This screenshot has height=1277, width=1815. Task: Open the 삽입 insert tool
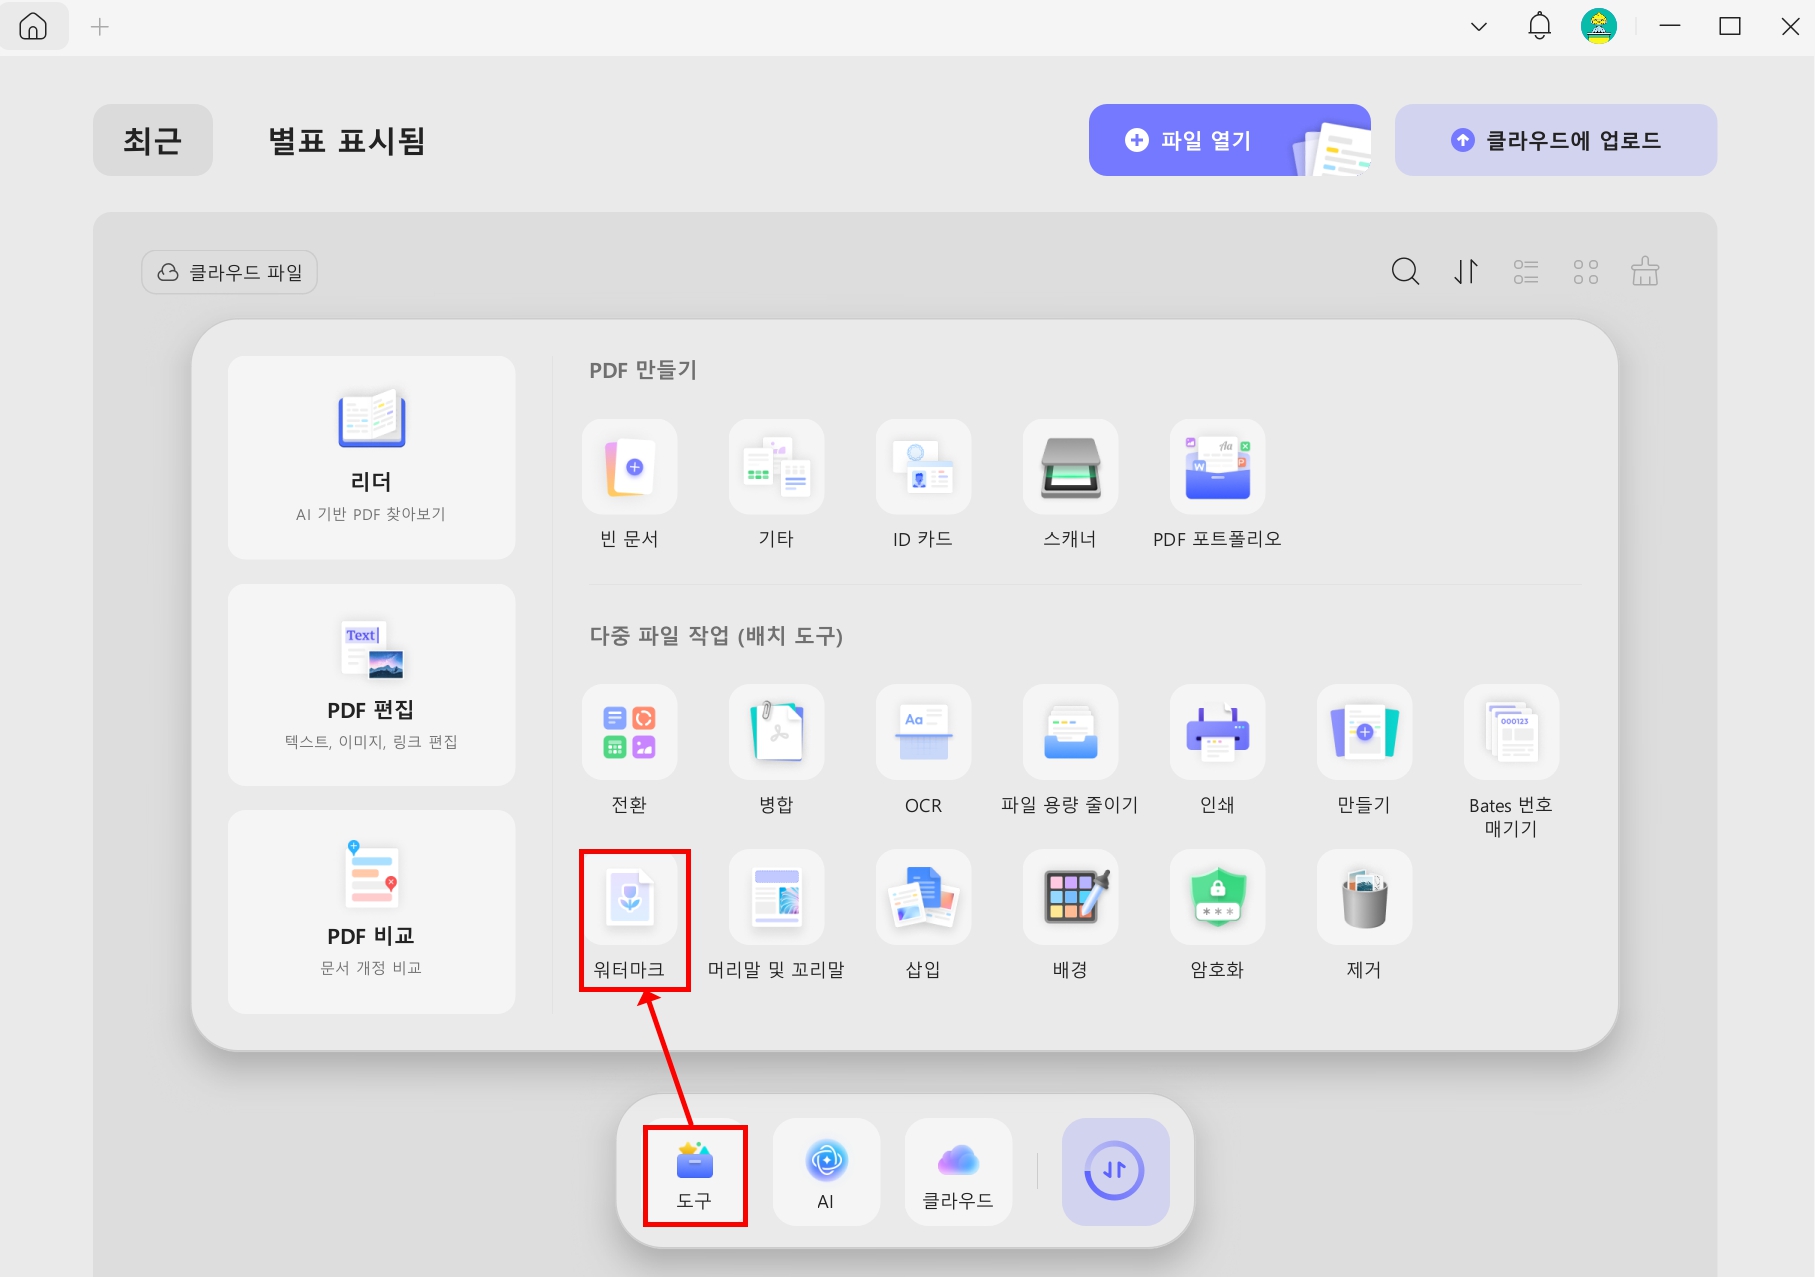923,897
